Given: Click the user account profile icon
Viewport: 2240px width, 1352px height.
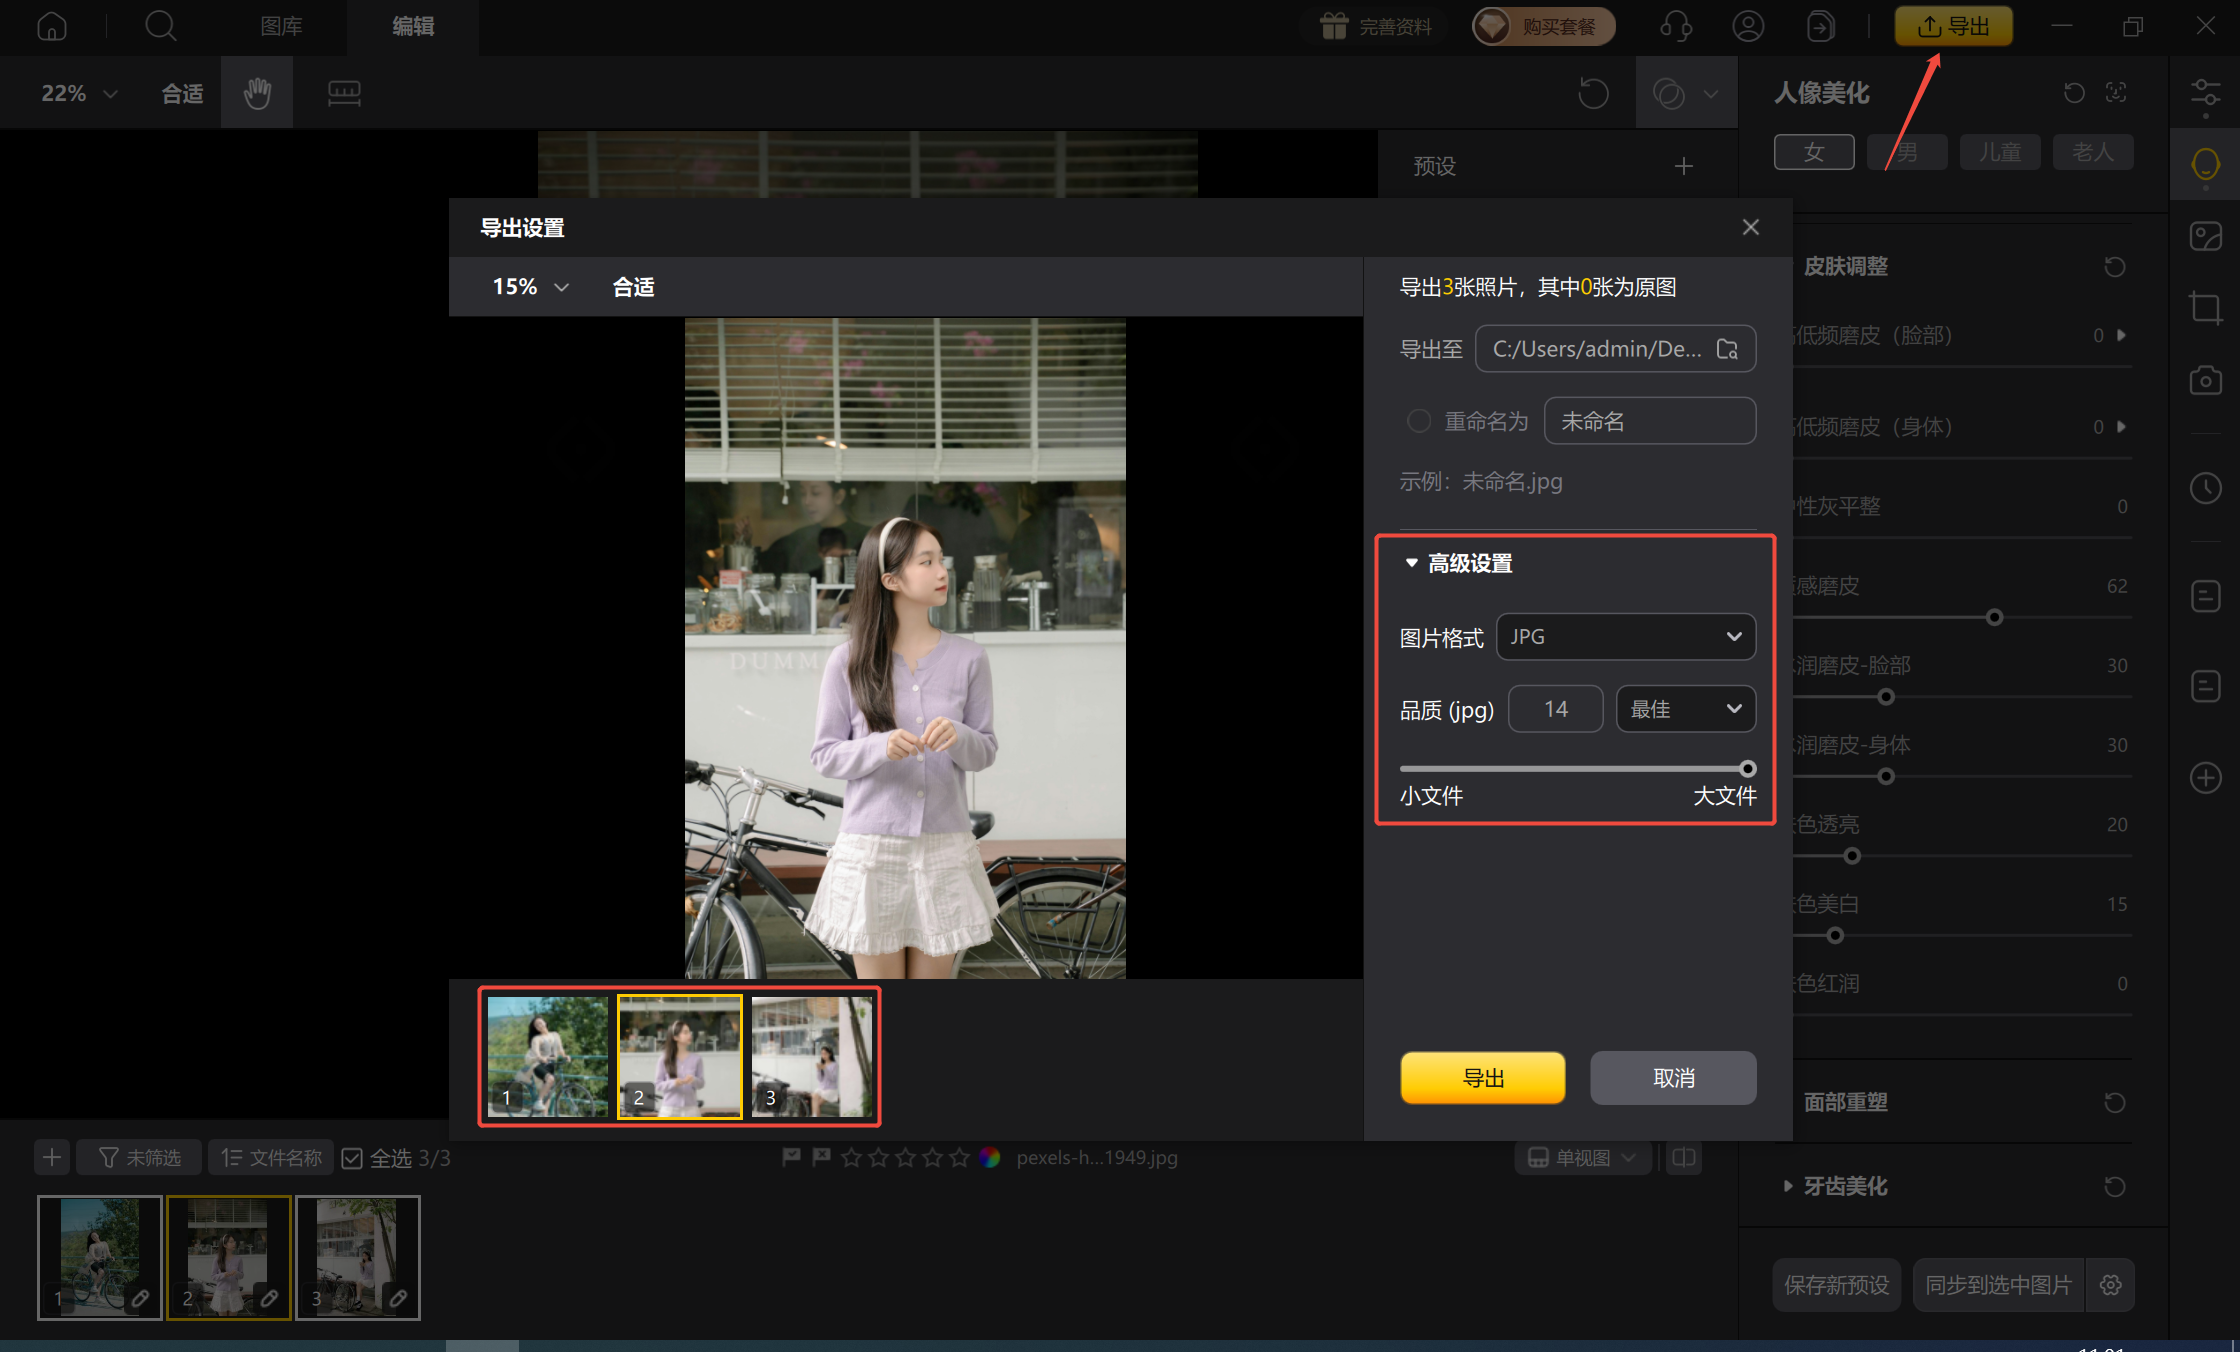Looking at the screenshot, I should [1747, 26].
